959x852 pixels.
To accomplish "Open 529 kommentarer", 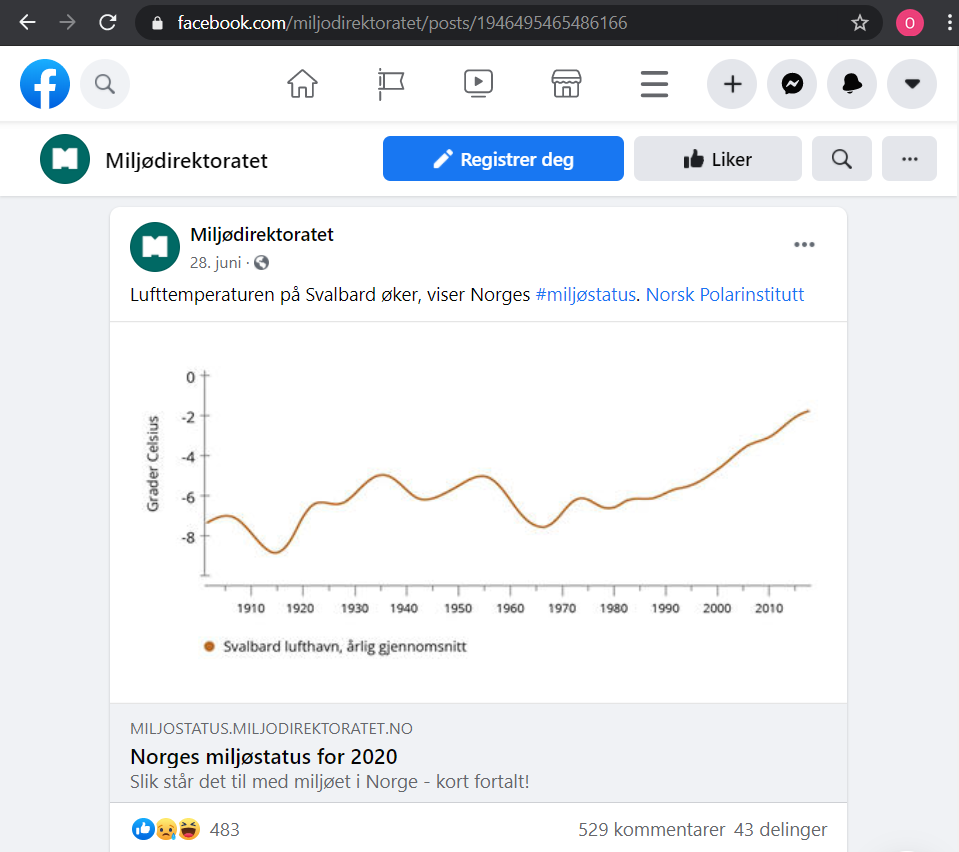I will (651, 830).
